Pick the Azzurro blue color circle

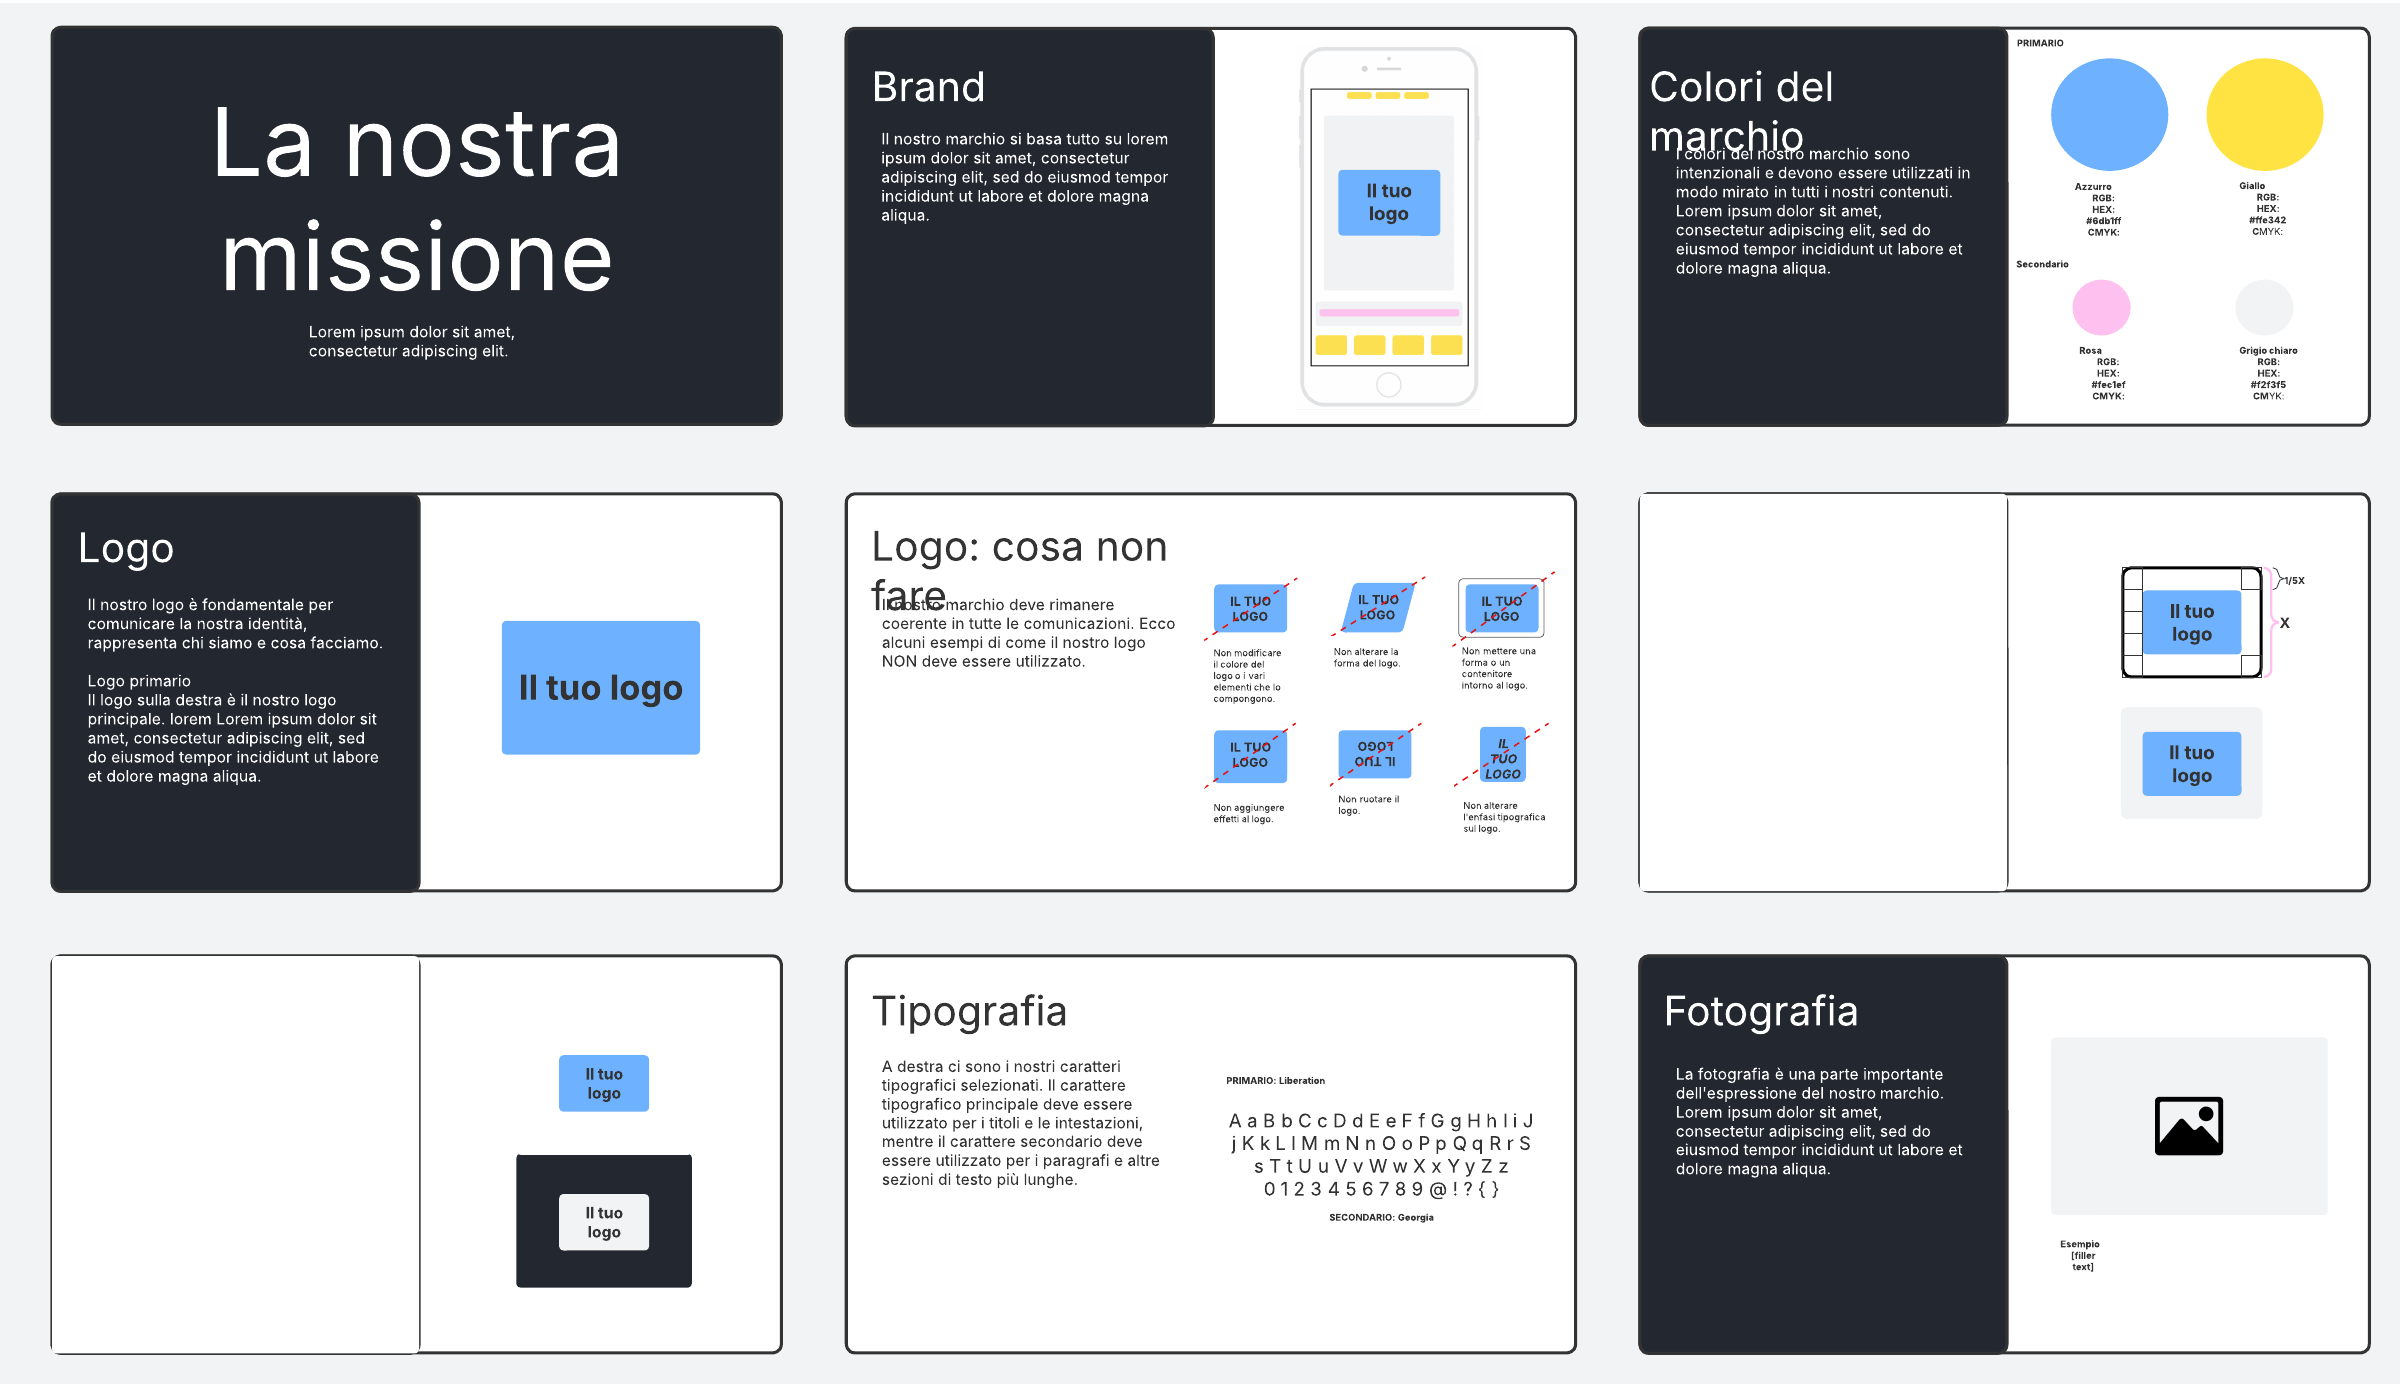click(x=2109, y=115)
